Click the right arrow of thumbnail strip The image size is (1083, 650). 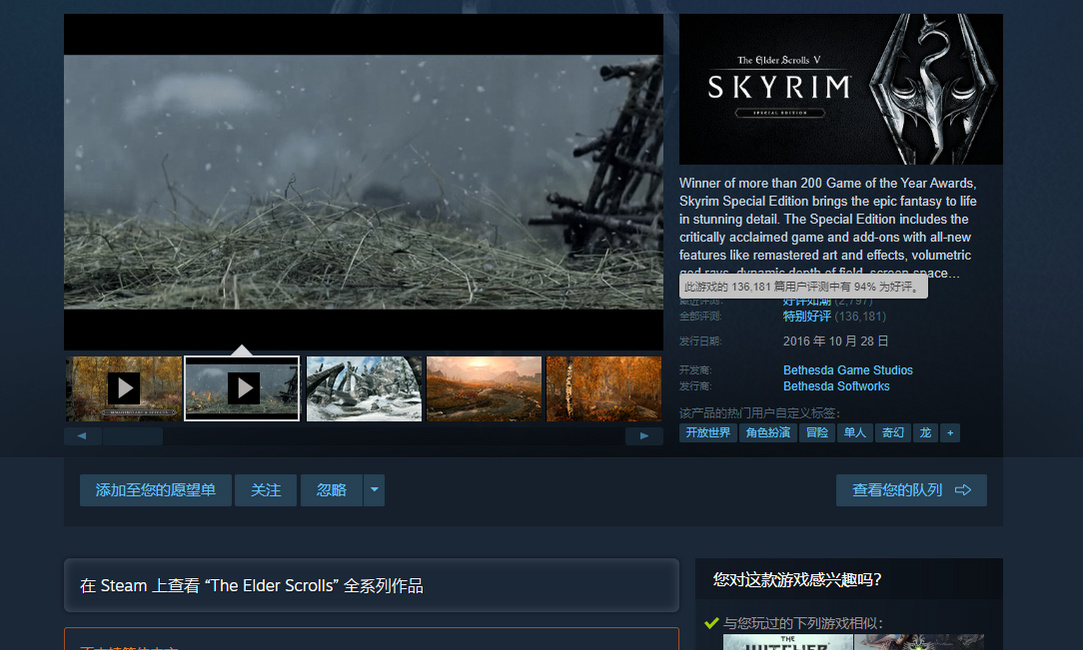click(644, 436)
